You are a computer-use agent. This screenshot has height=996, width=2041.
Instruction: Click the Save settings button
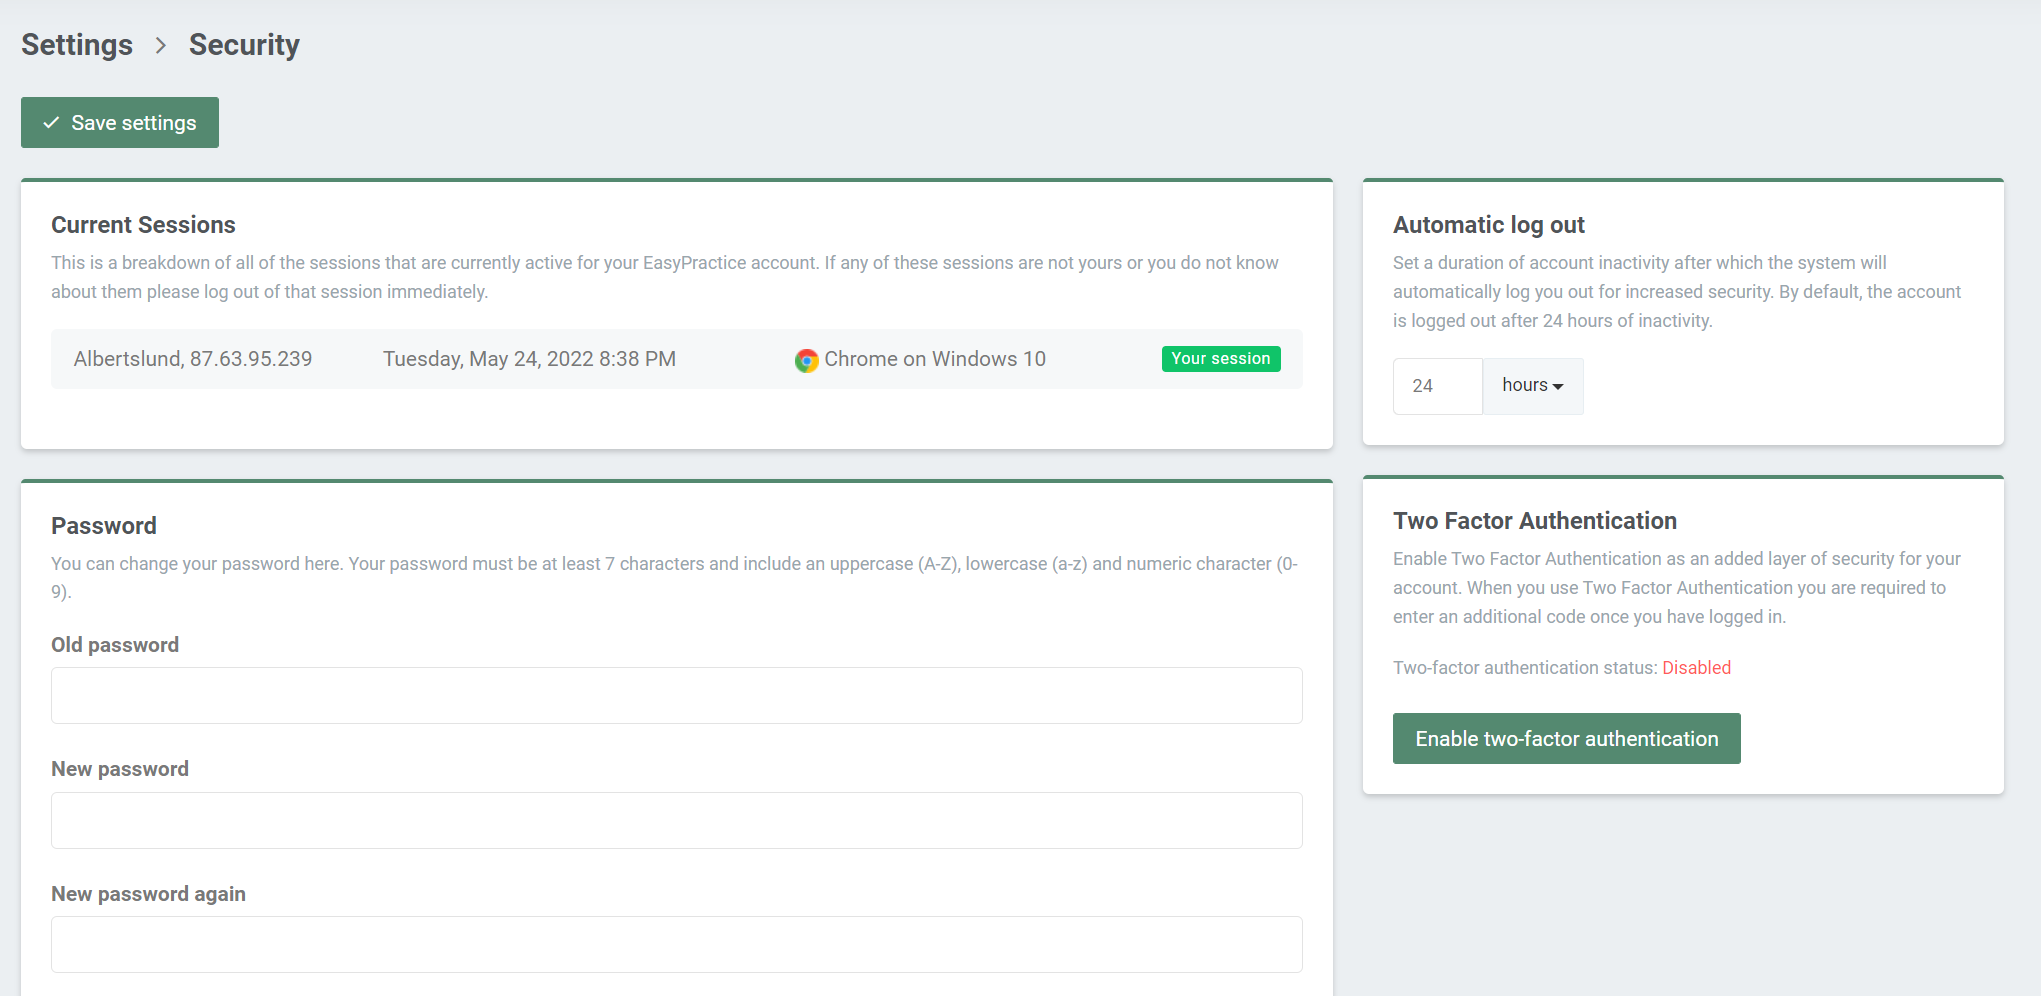[x=120, y=123]
